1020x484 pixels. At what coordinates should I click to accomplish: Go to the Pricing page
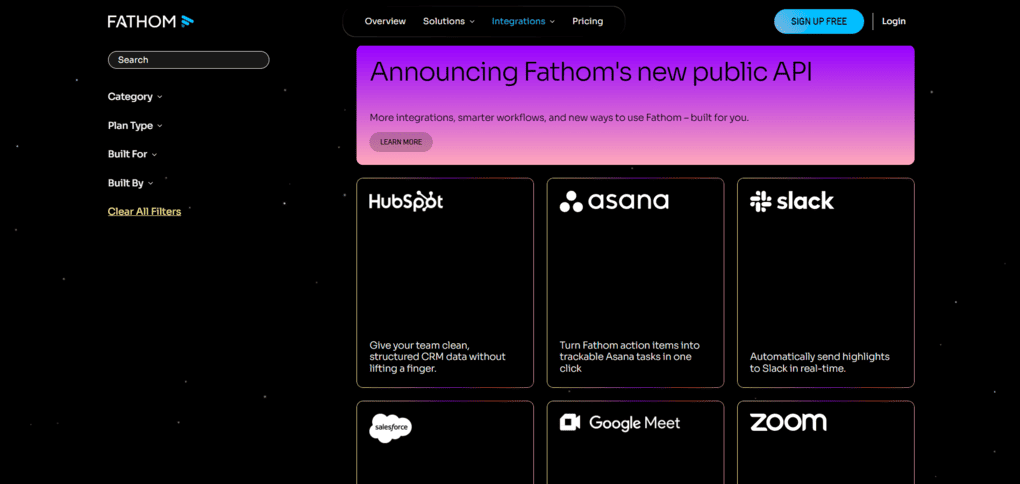587,21
